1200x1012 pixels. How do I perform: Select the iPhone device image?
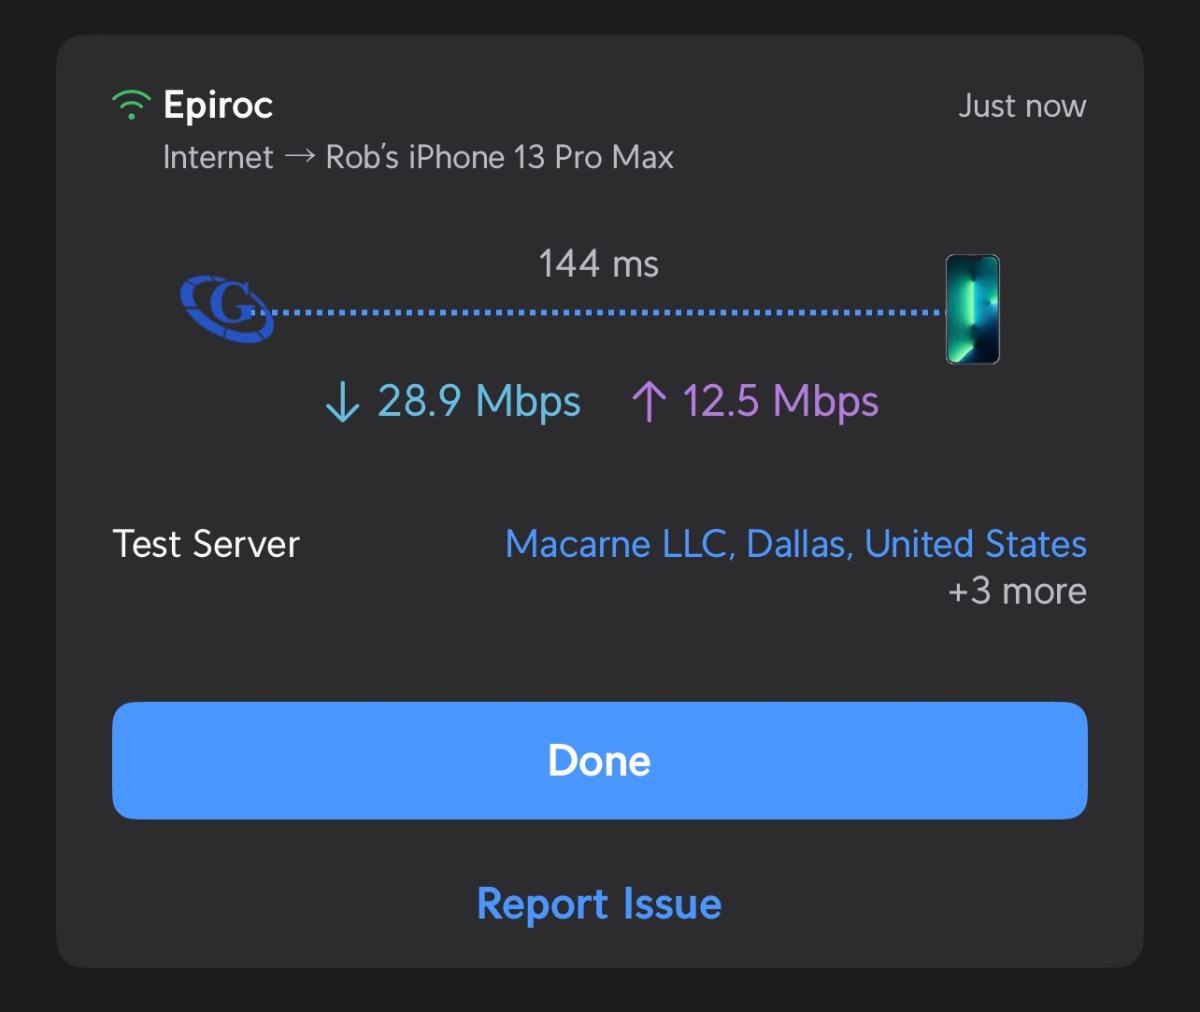pyautogui.click(x=973, y=309)
